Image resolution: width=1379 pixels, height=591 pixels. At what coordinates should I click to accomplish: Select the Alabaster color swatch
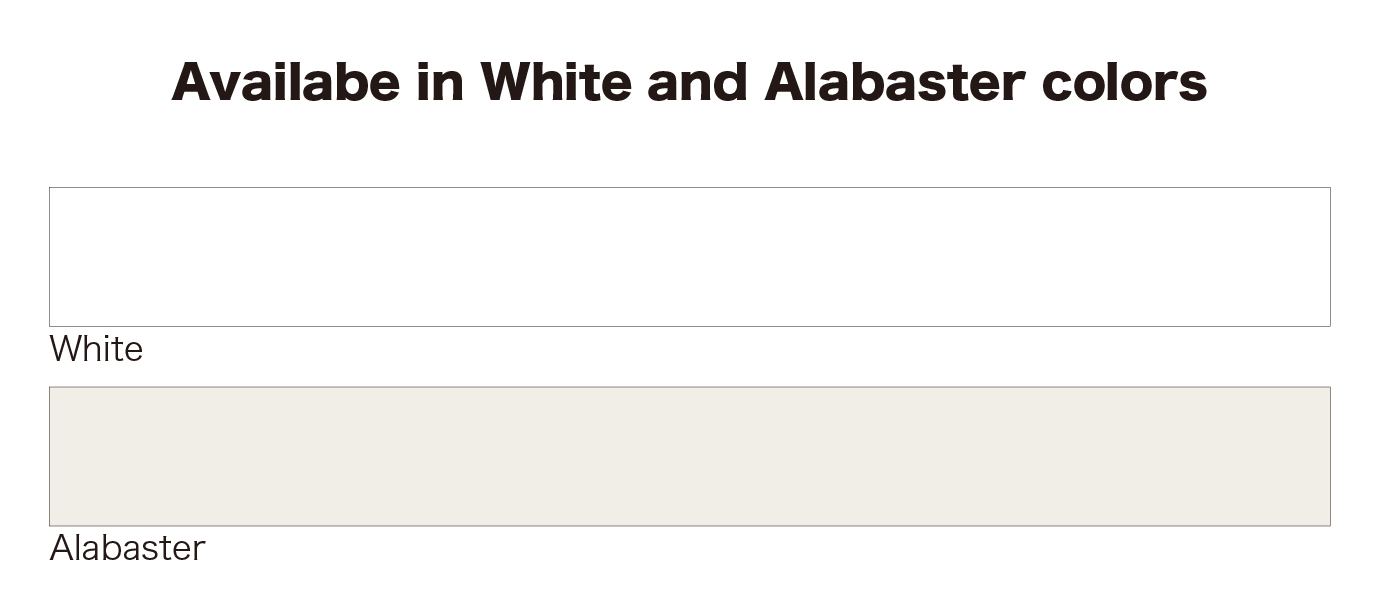tap(689, 456)
